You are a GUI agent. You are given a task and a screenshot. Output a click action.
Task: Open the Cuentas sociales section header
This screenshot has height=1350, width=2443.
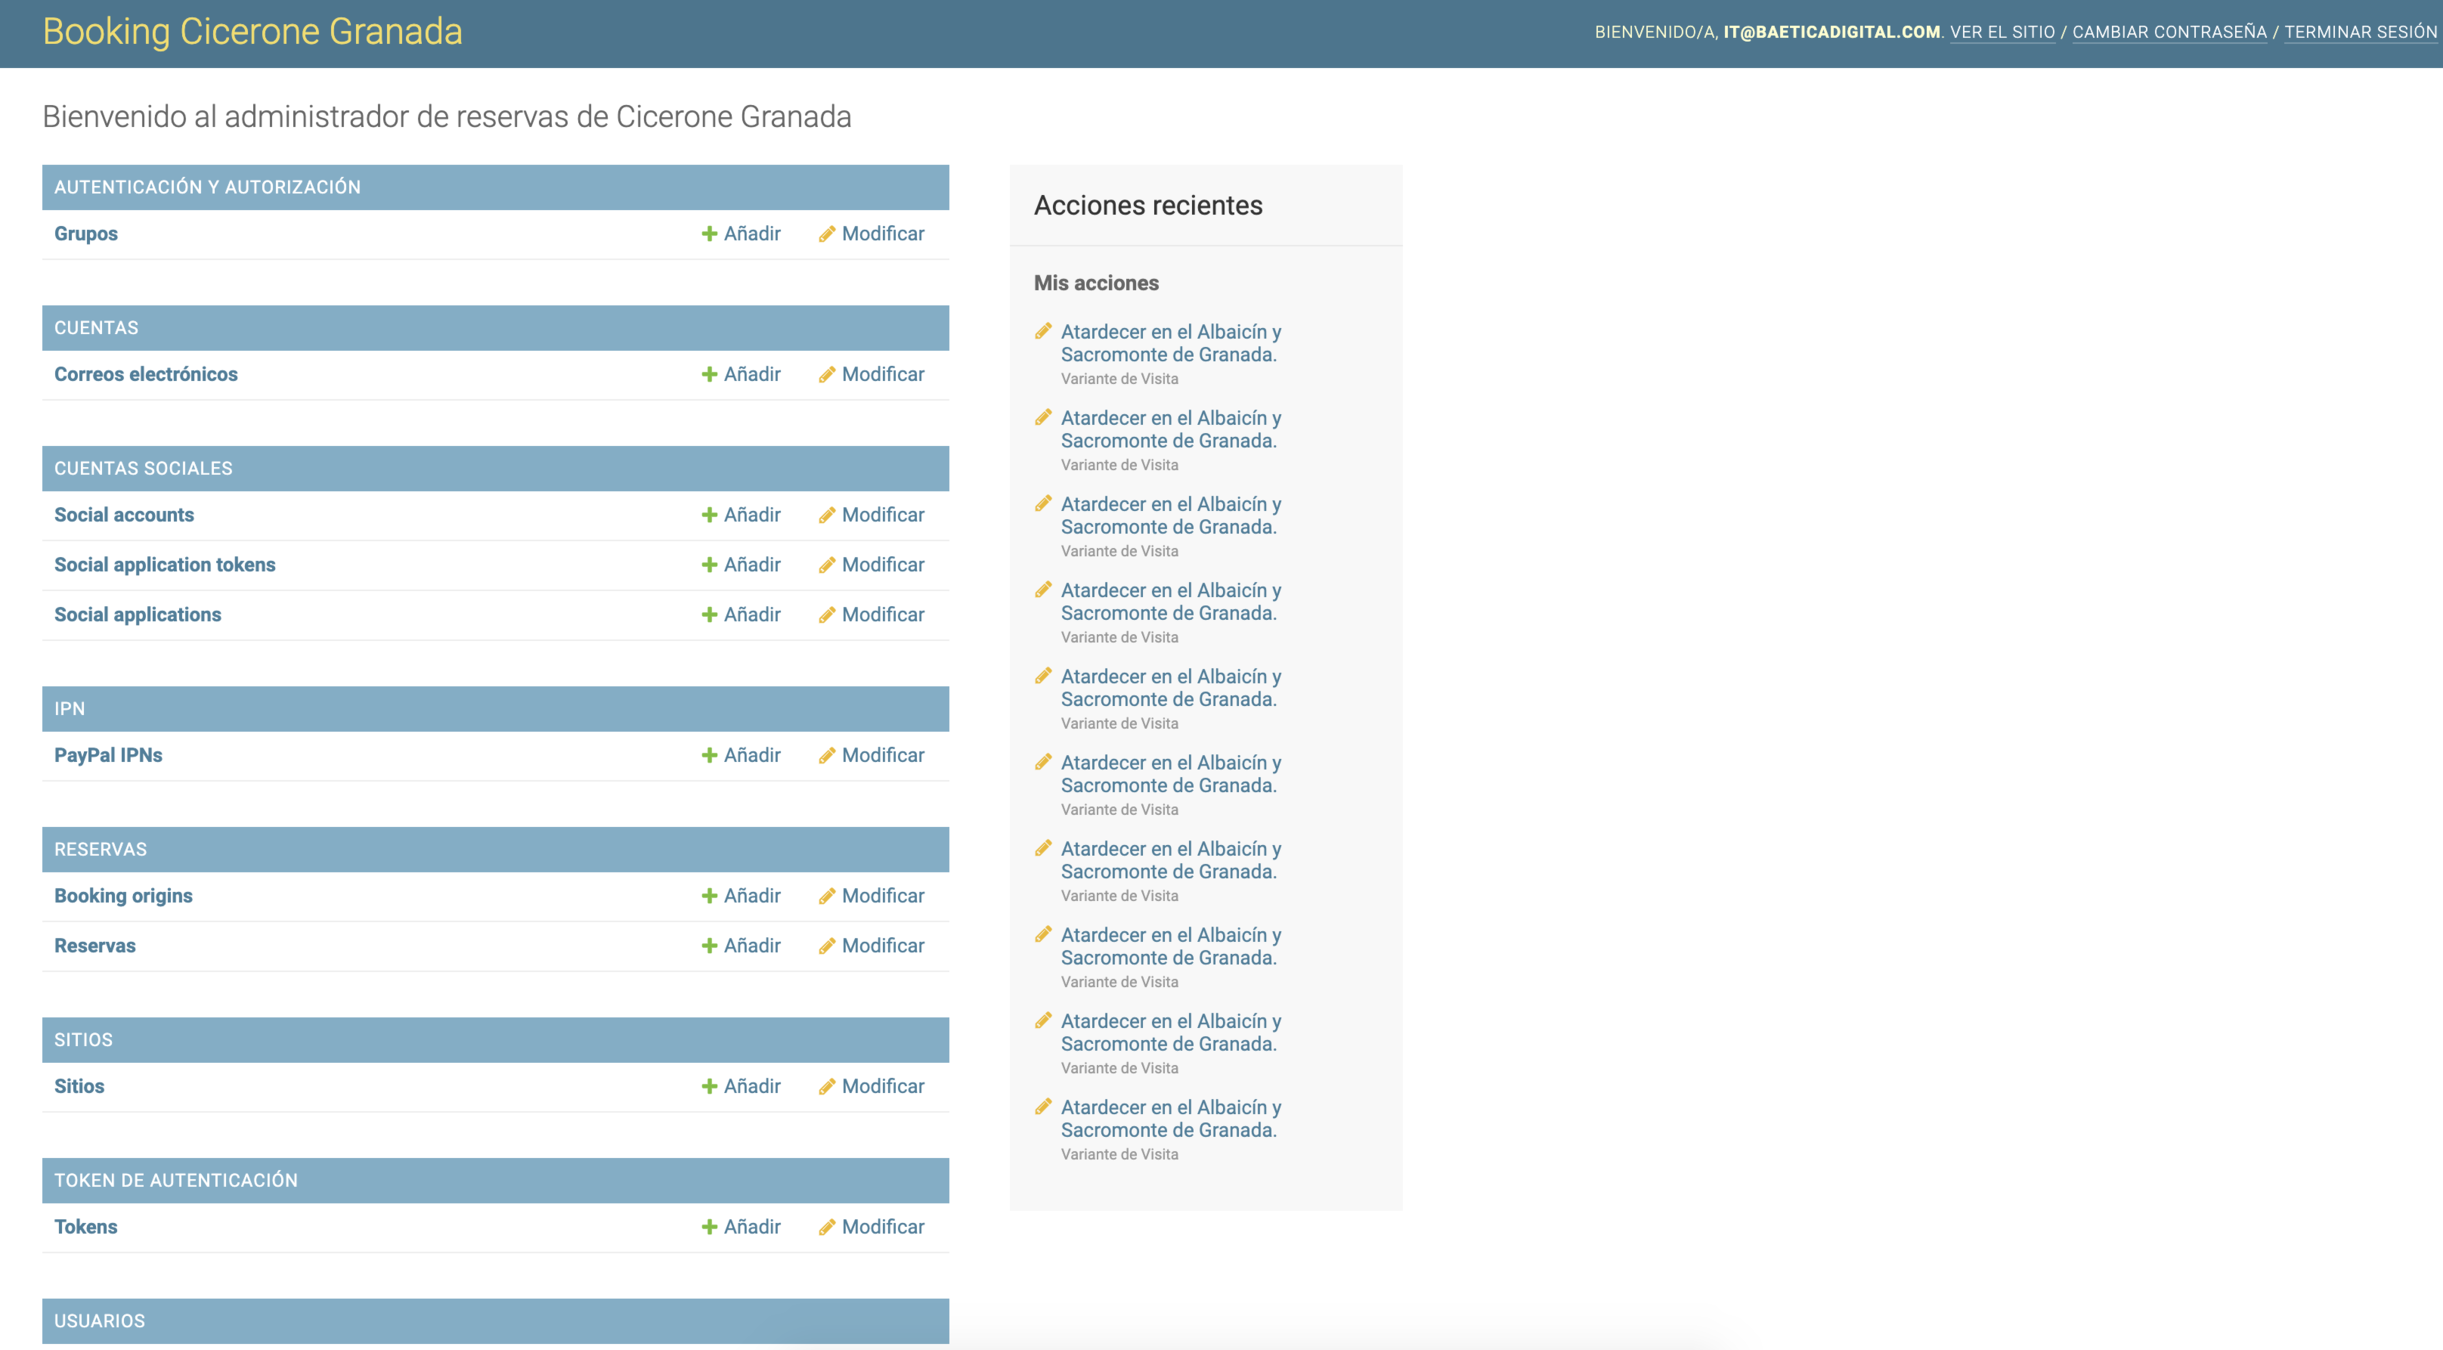click(143, 468)
